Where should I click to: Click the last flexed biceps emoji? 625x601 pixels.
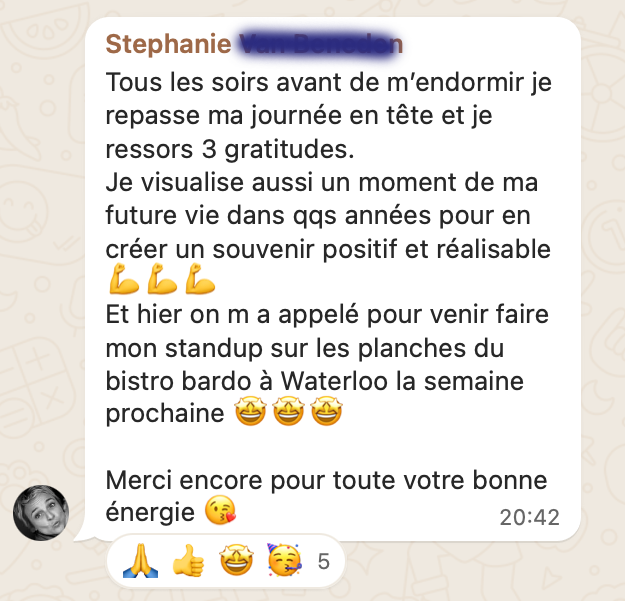tap(200, 279)
